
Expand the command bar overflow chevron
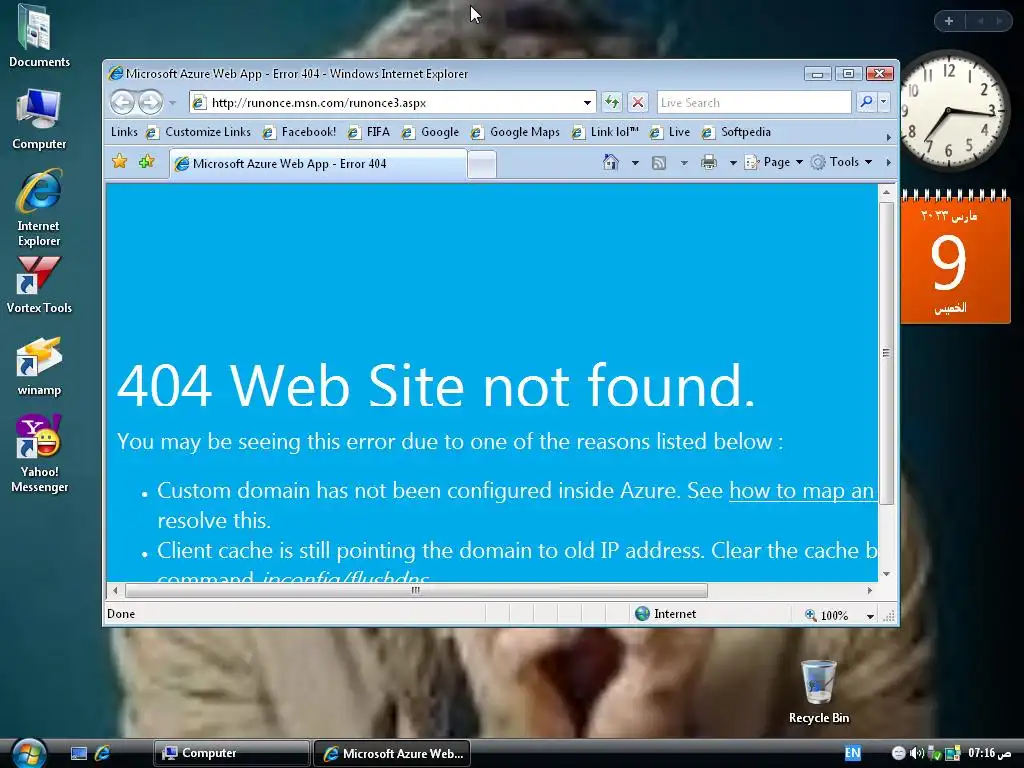pyautogui.click(x=888, y=162)
